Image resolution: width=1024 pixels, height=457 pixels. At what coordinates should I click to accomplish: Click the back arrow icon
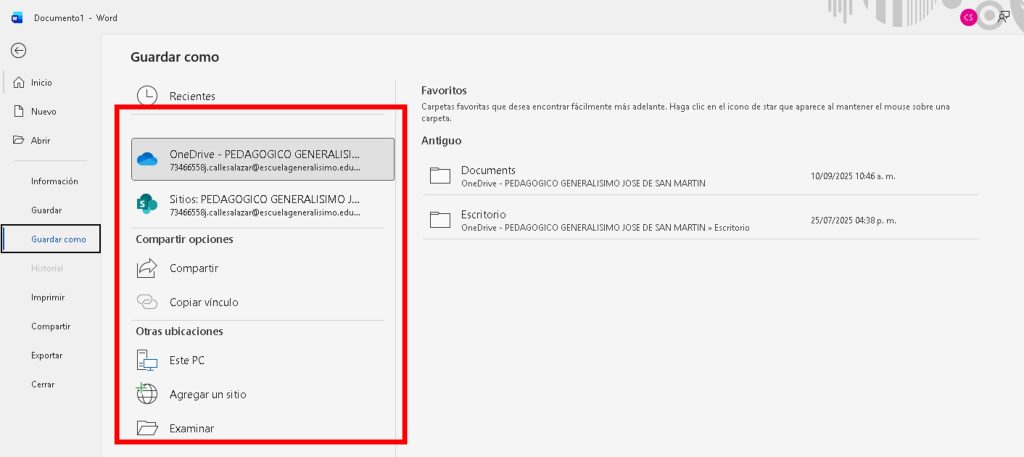18,50
